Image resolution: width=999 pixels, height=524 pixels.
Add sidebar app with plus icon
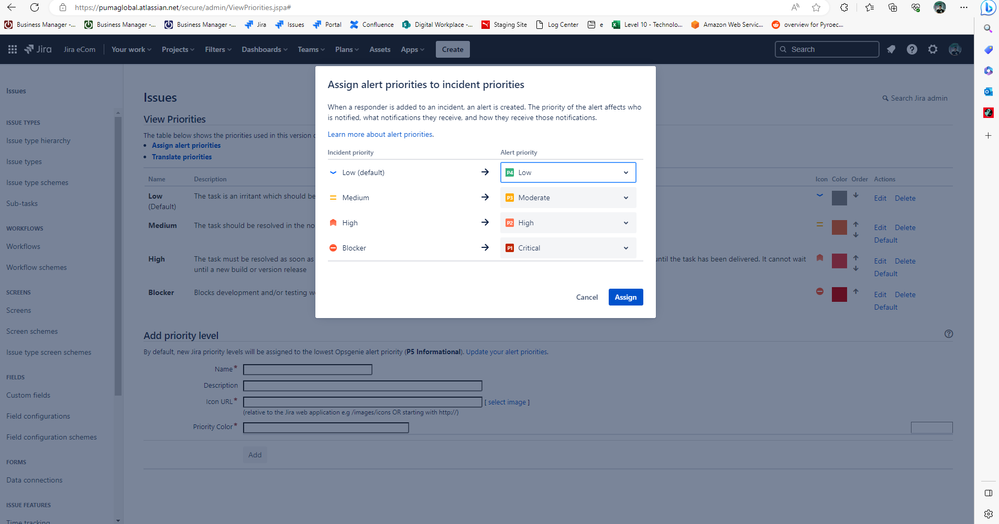(x=988, y=135)
